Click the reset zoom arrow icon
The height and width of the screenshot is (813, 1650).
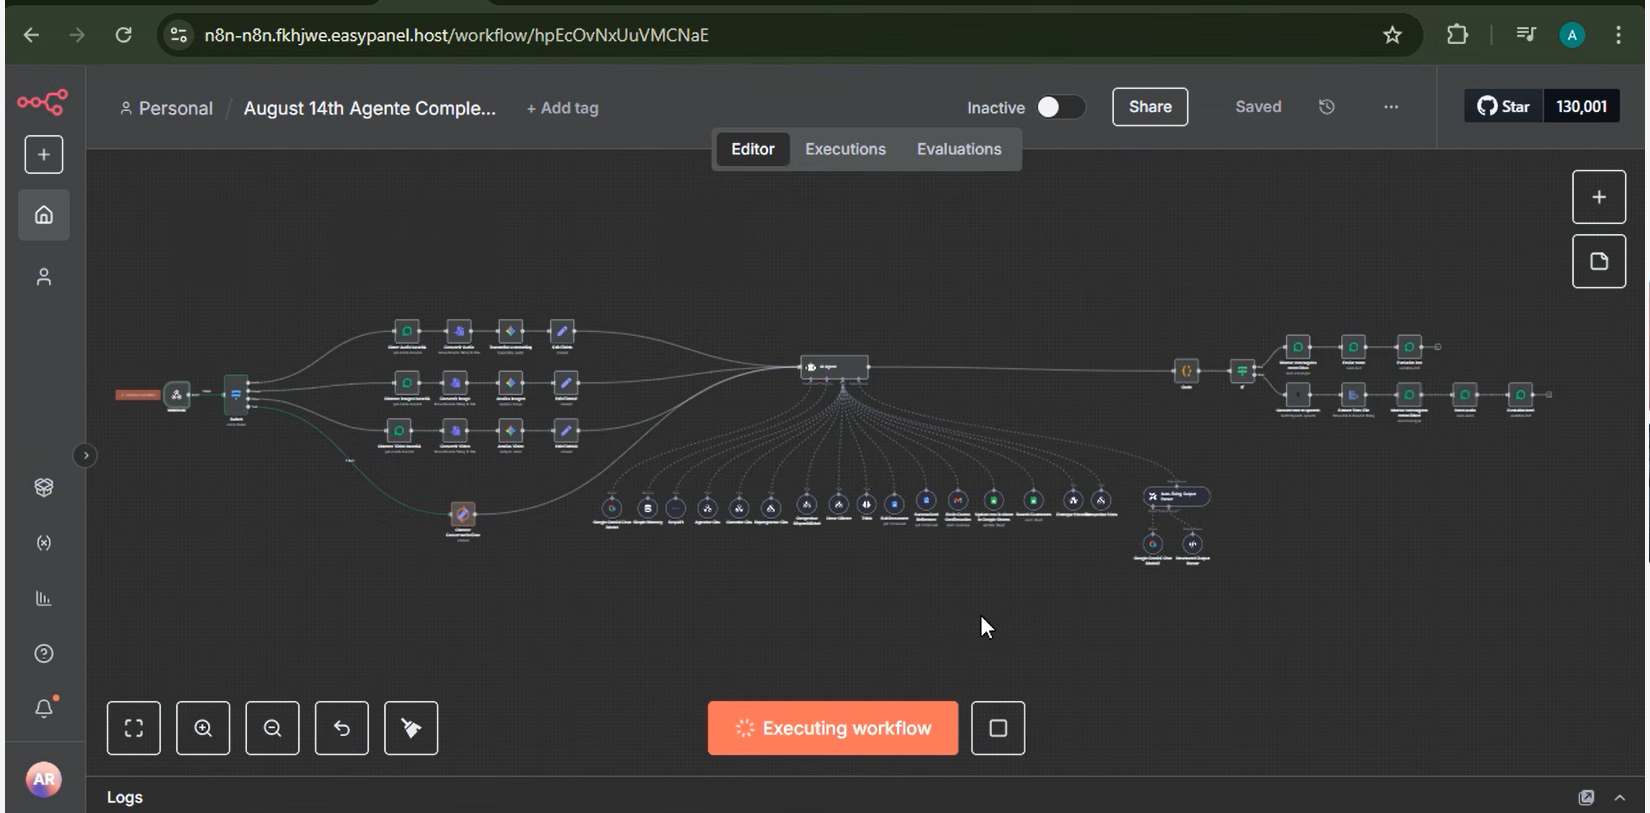point(342,728)
